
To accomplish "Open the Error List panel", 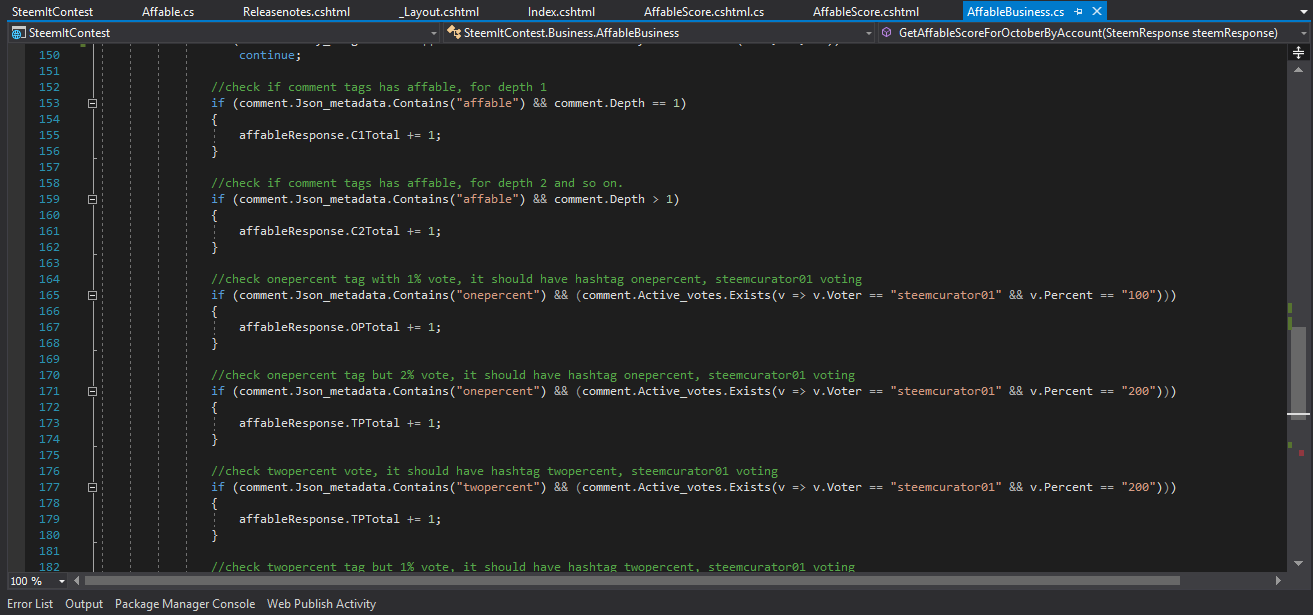I will [30, 604].
